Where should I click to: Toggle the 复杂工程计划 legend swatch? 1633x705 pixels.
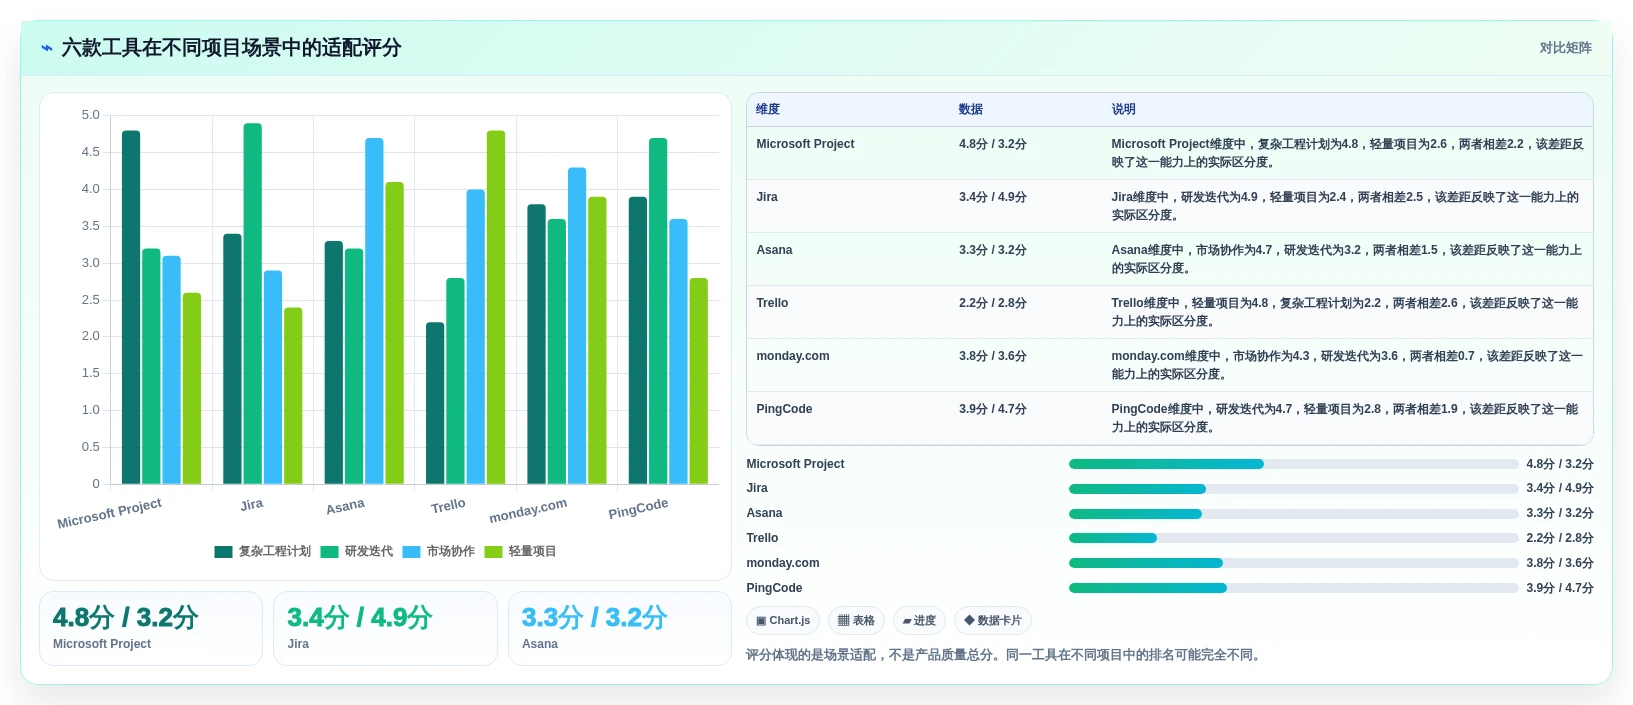click(223, 552)
